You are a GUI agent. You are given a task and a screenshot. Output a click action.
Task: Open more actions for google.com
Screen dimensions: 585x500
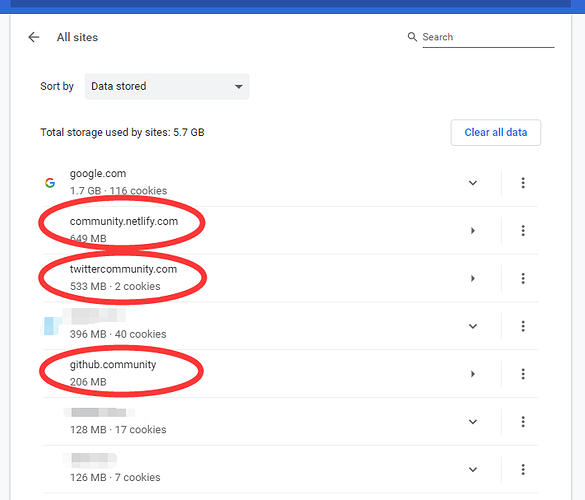coord(523,183)
